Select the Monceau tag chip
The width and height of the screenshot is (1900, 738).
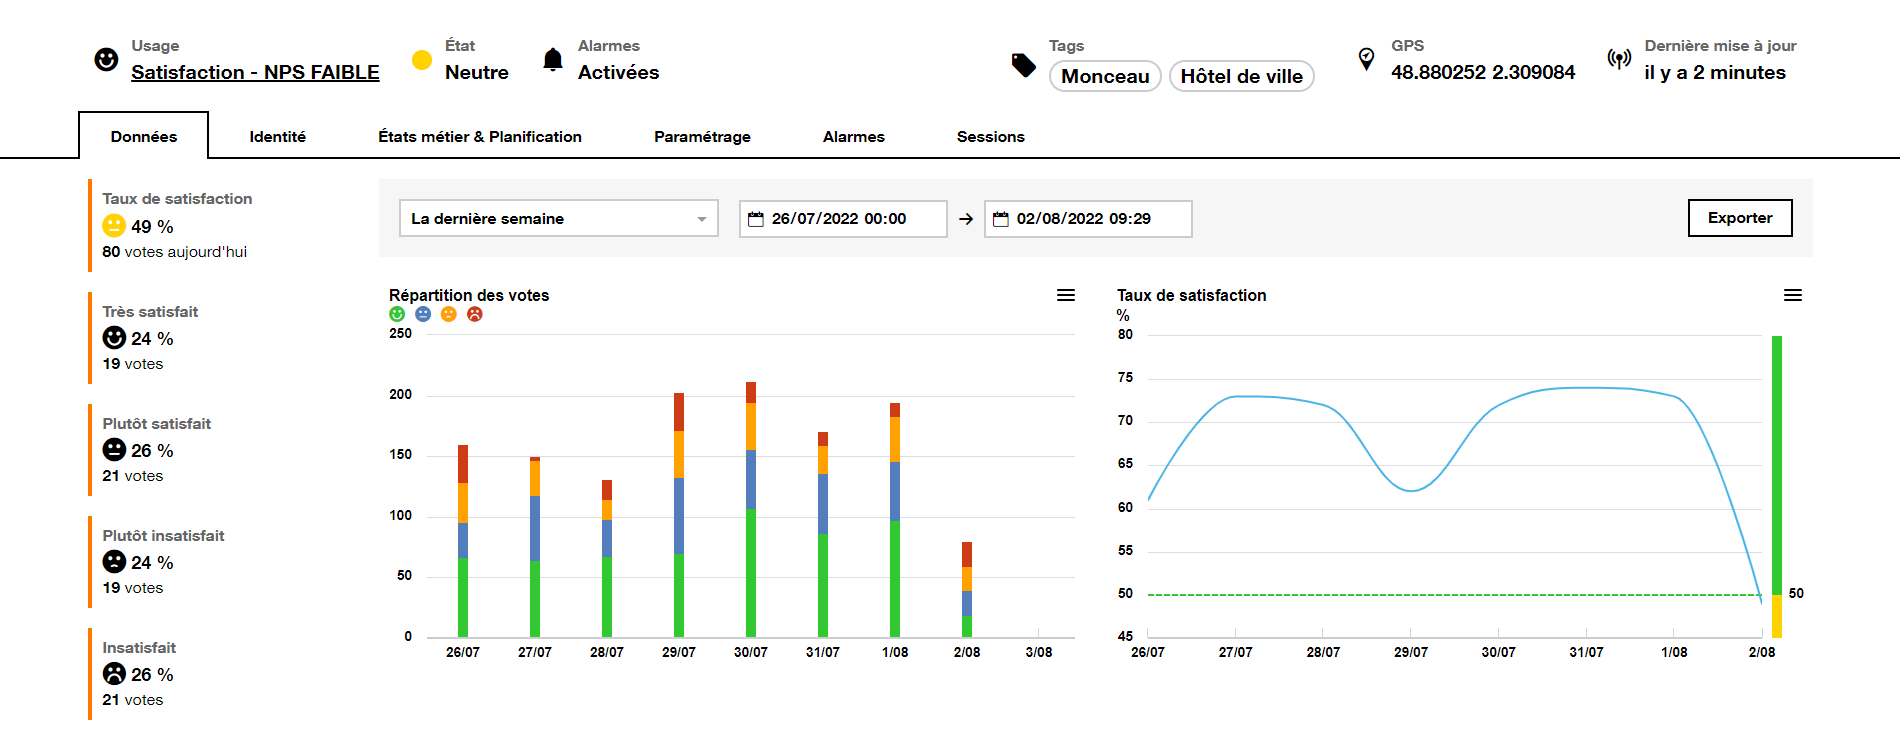pyautogui.click(x=1105, y=76)
